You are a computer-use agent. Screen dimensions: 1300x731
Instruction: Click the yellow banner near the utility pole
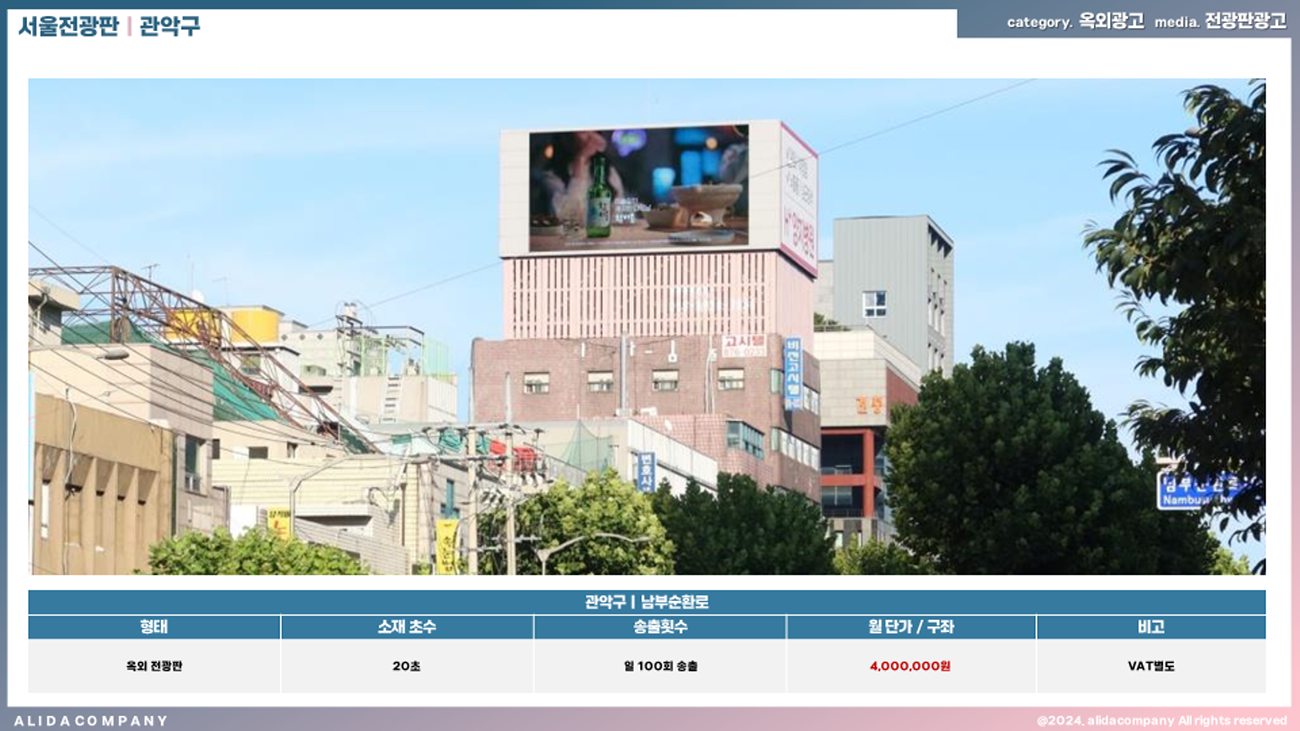446,546
